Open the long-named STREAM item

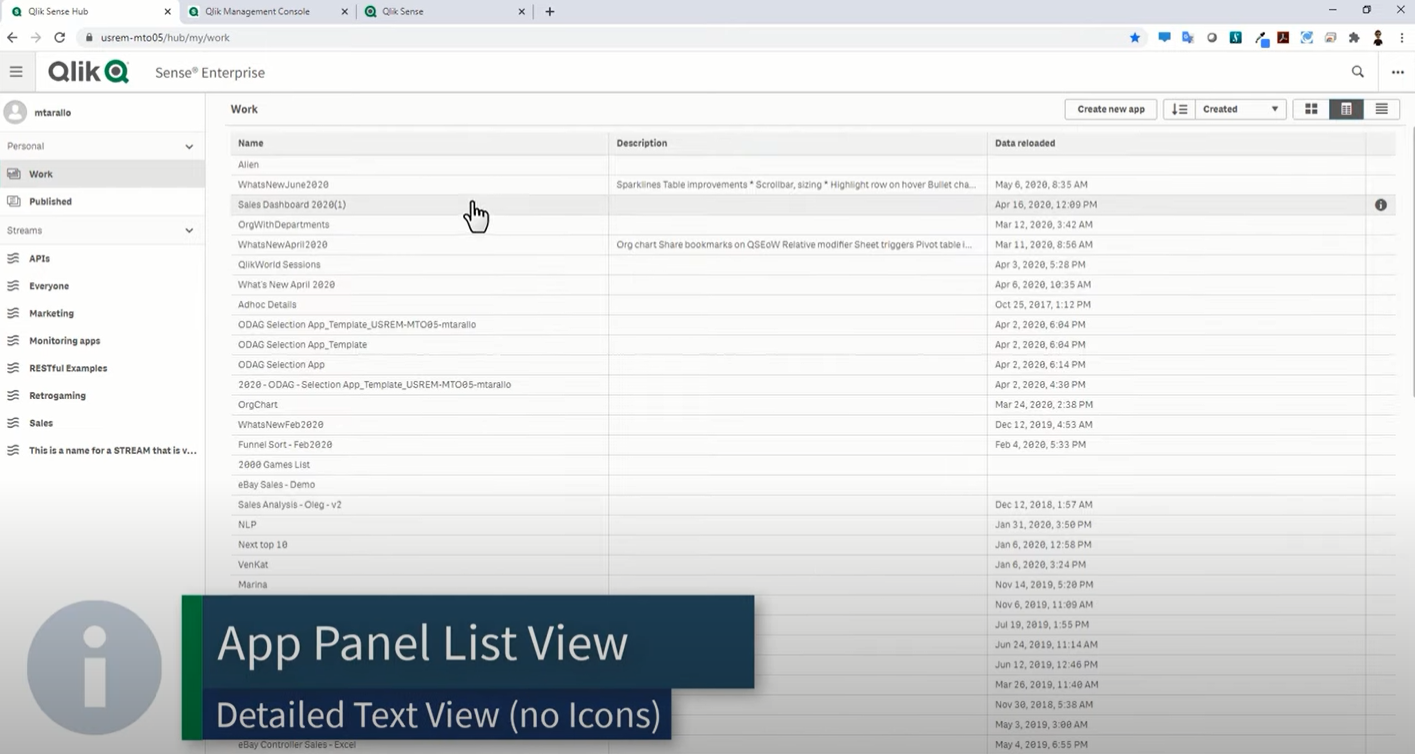102,451
